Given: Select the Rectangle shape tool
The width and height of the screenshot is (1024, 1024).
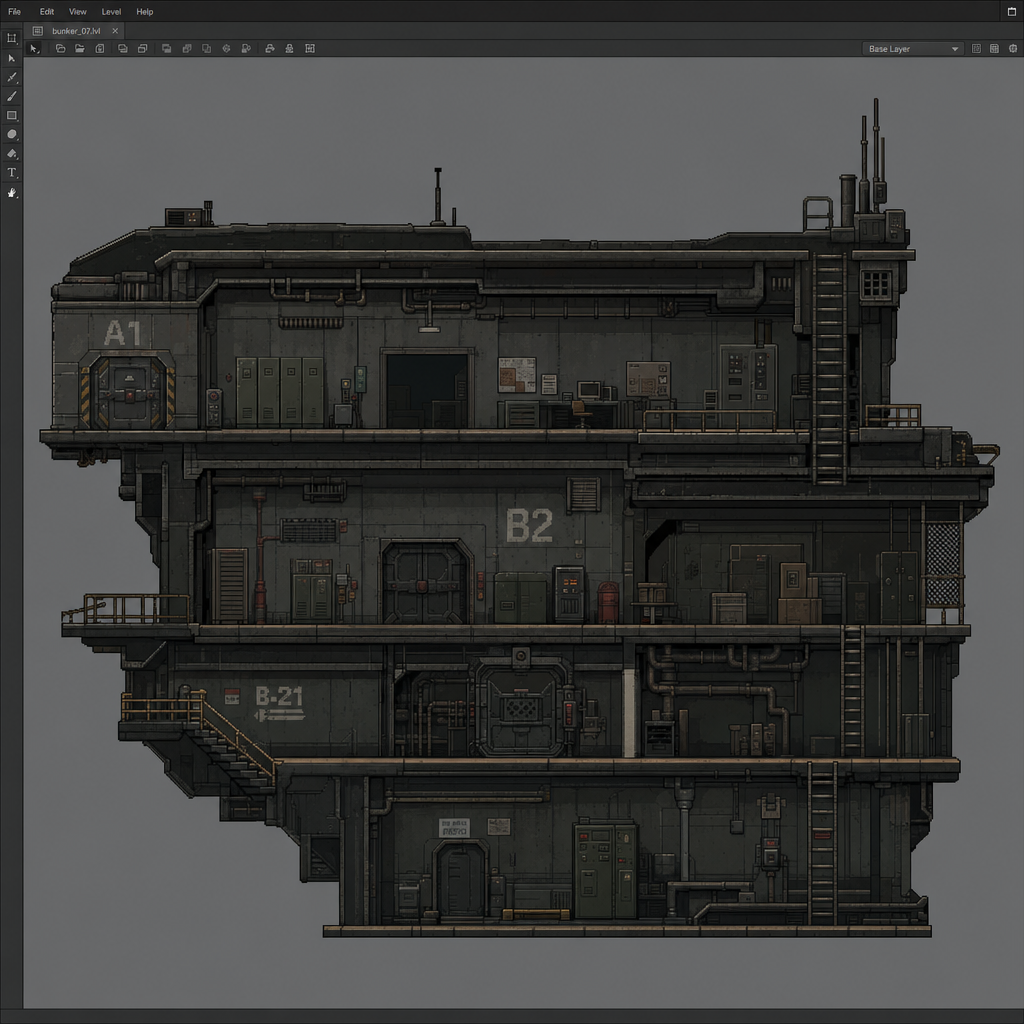Looking at the screenshot, I should coord(11,116).
